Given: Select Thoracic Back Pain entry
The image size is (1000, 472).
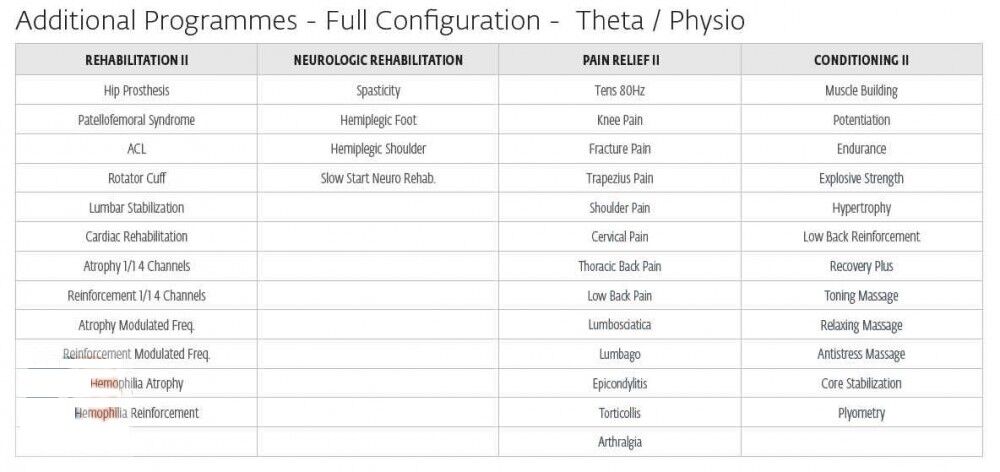Looking at the screenshot, I should [620, 266].
